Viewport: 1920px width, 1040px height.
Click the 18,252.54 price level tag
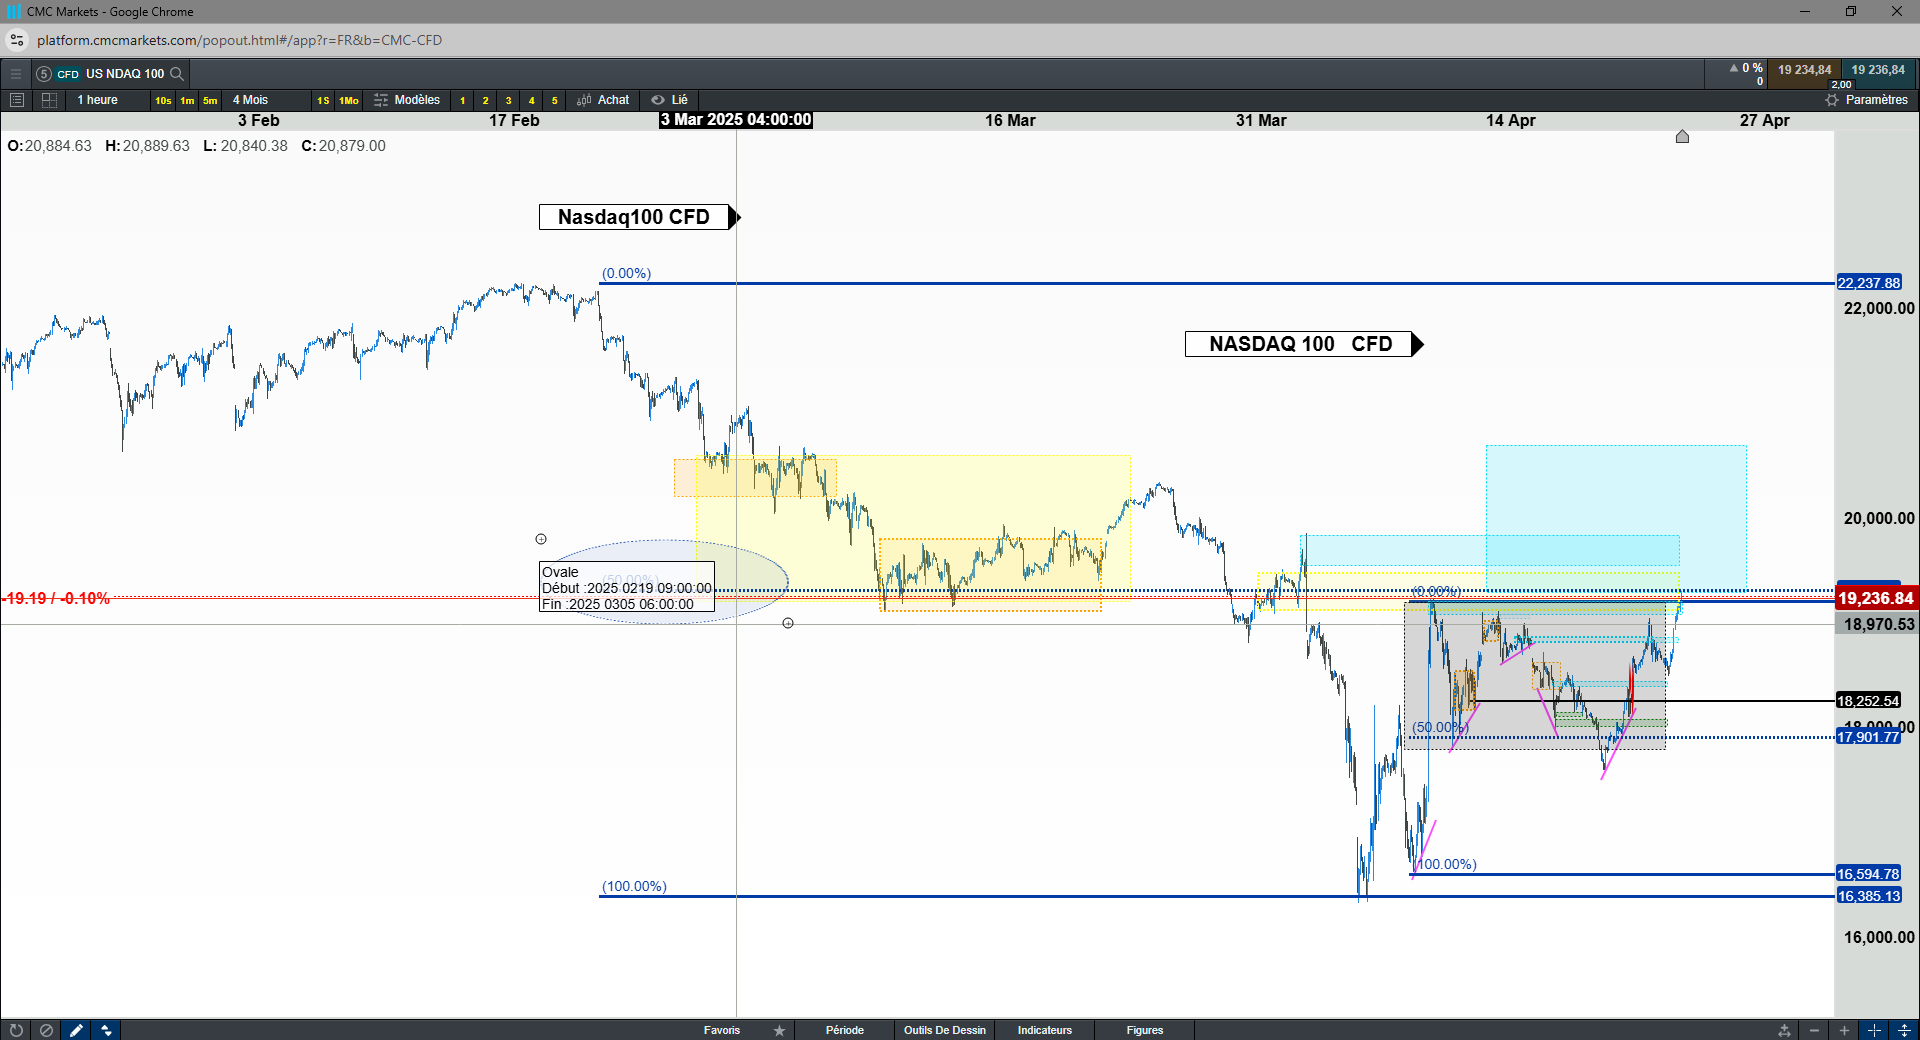pos(1869,701)
